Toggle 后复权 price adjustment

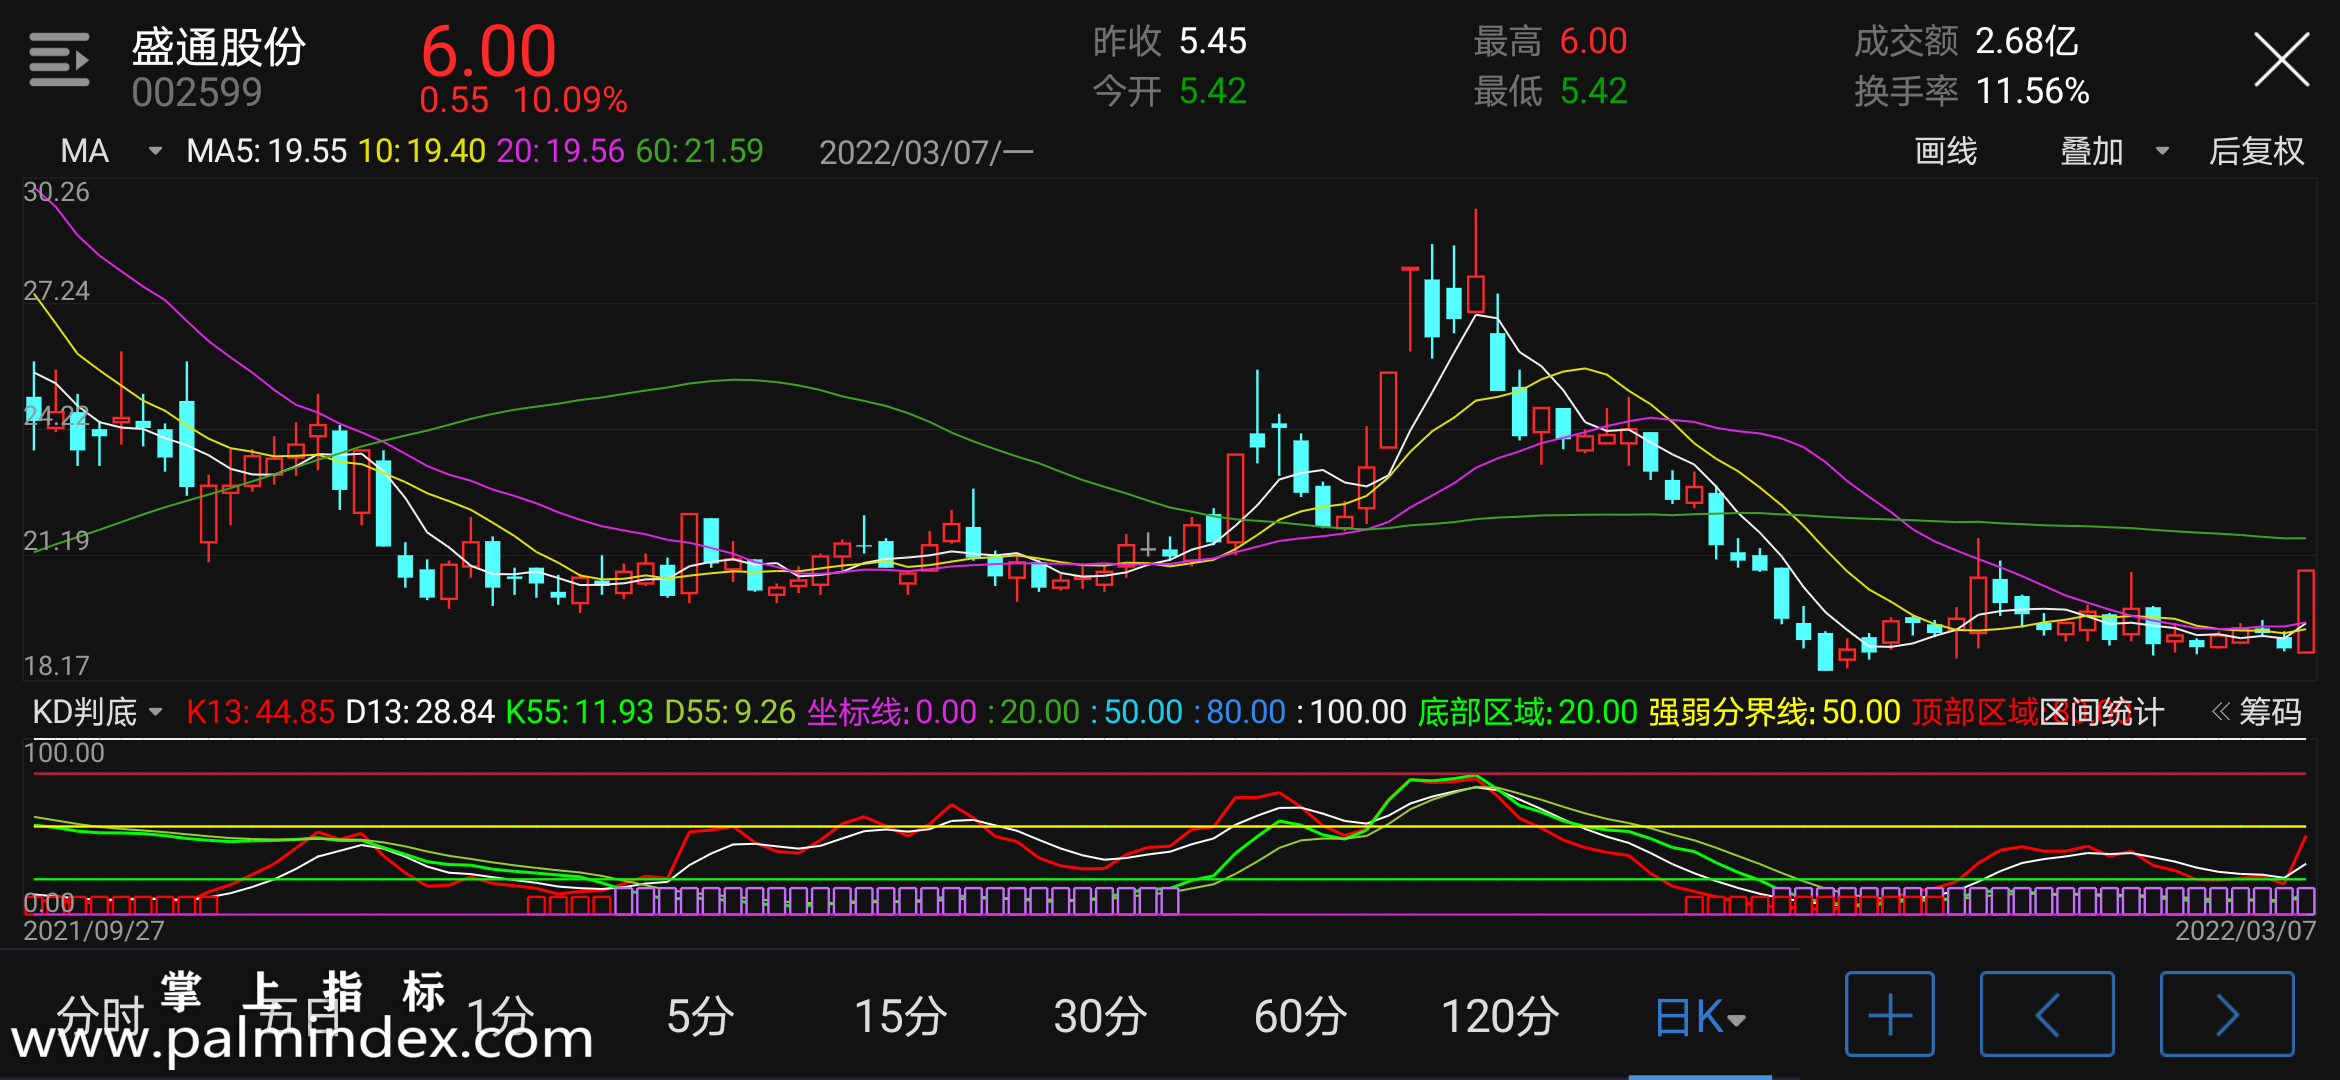(x=2256, y=151)
